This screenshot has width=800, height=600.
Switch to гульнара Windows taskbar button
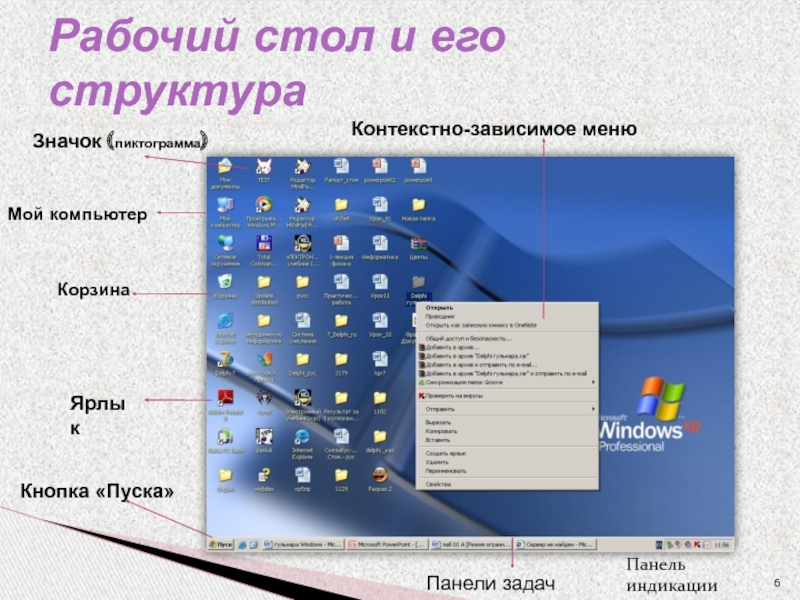coord(303,544)
